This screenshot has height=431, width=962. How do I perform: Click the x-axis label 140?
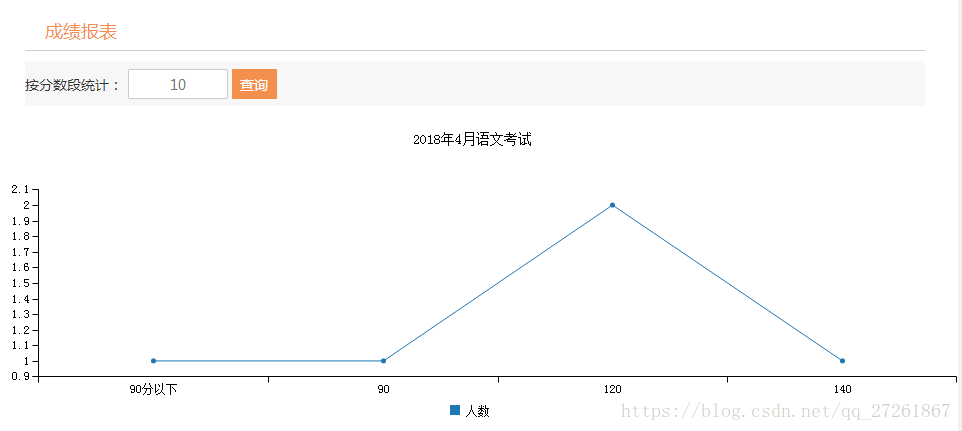pos(842,389)
